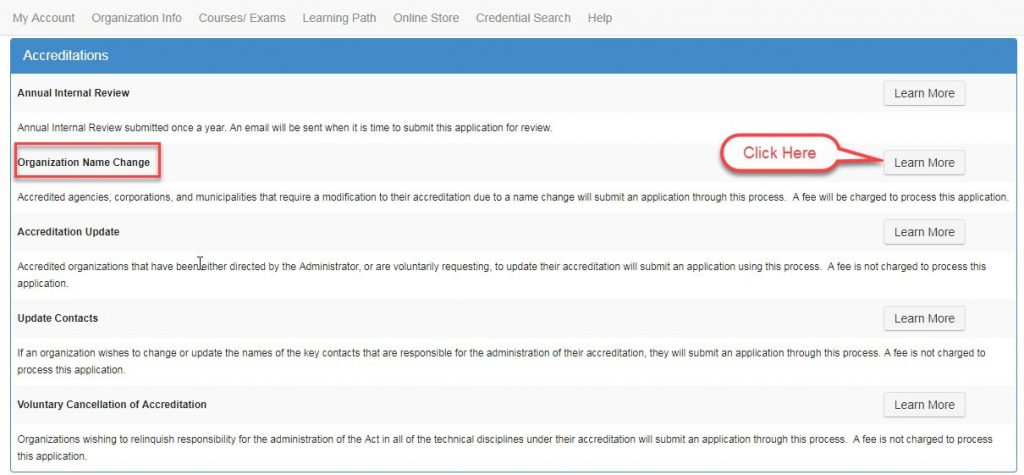Select the Accreditation Update heading
This screenshot has height=475, width=1024.
(x=69, y=232)
